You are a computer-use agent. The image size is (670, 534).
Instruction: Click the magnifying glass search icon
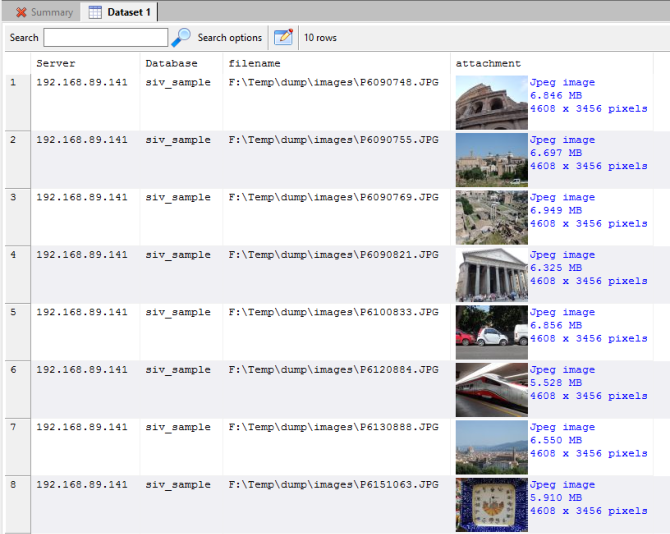[181, 38]
